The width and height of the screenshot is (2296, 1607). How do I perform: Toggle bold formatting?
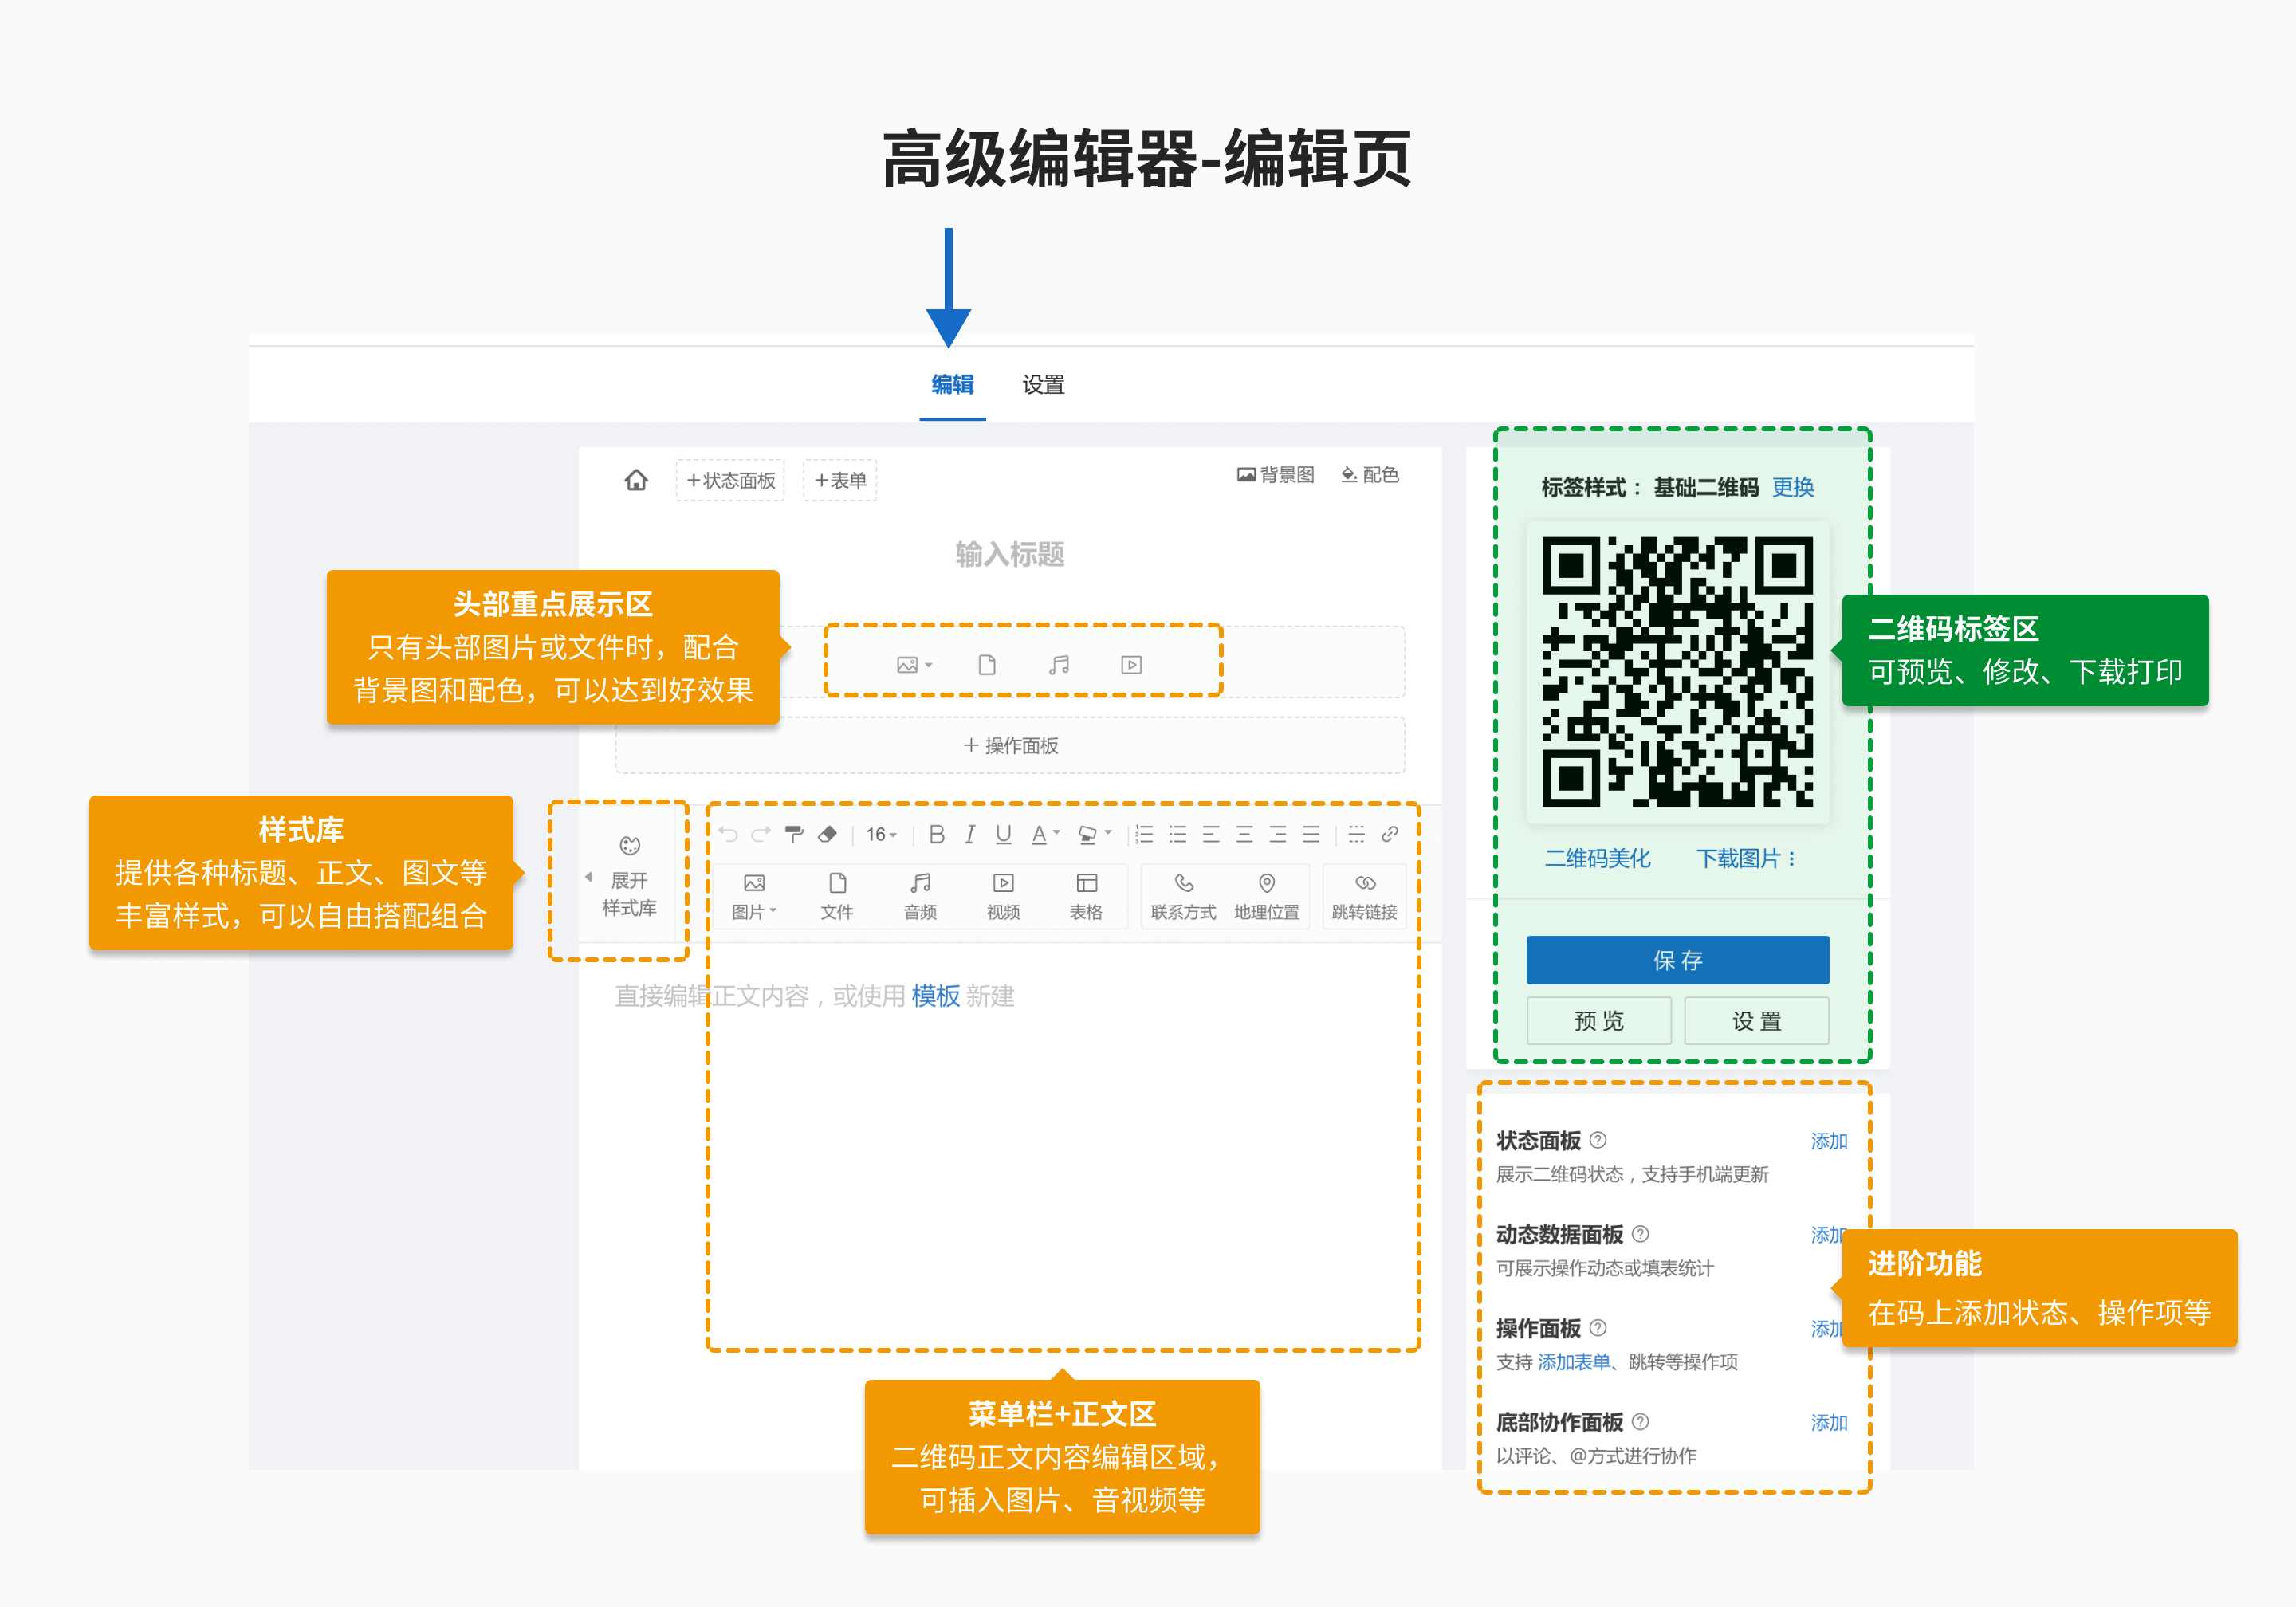(x=936, y=834)
